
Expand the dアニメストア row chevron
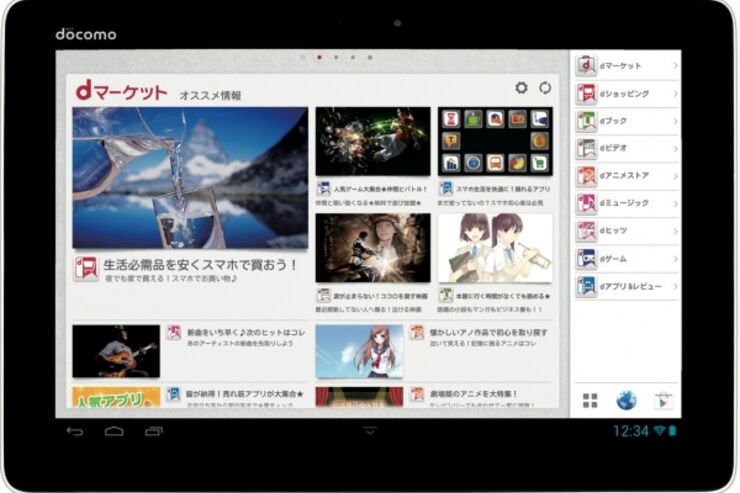675,175
